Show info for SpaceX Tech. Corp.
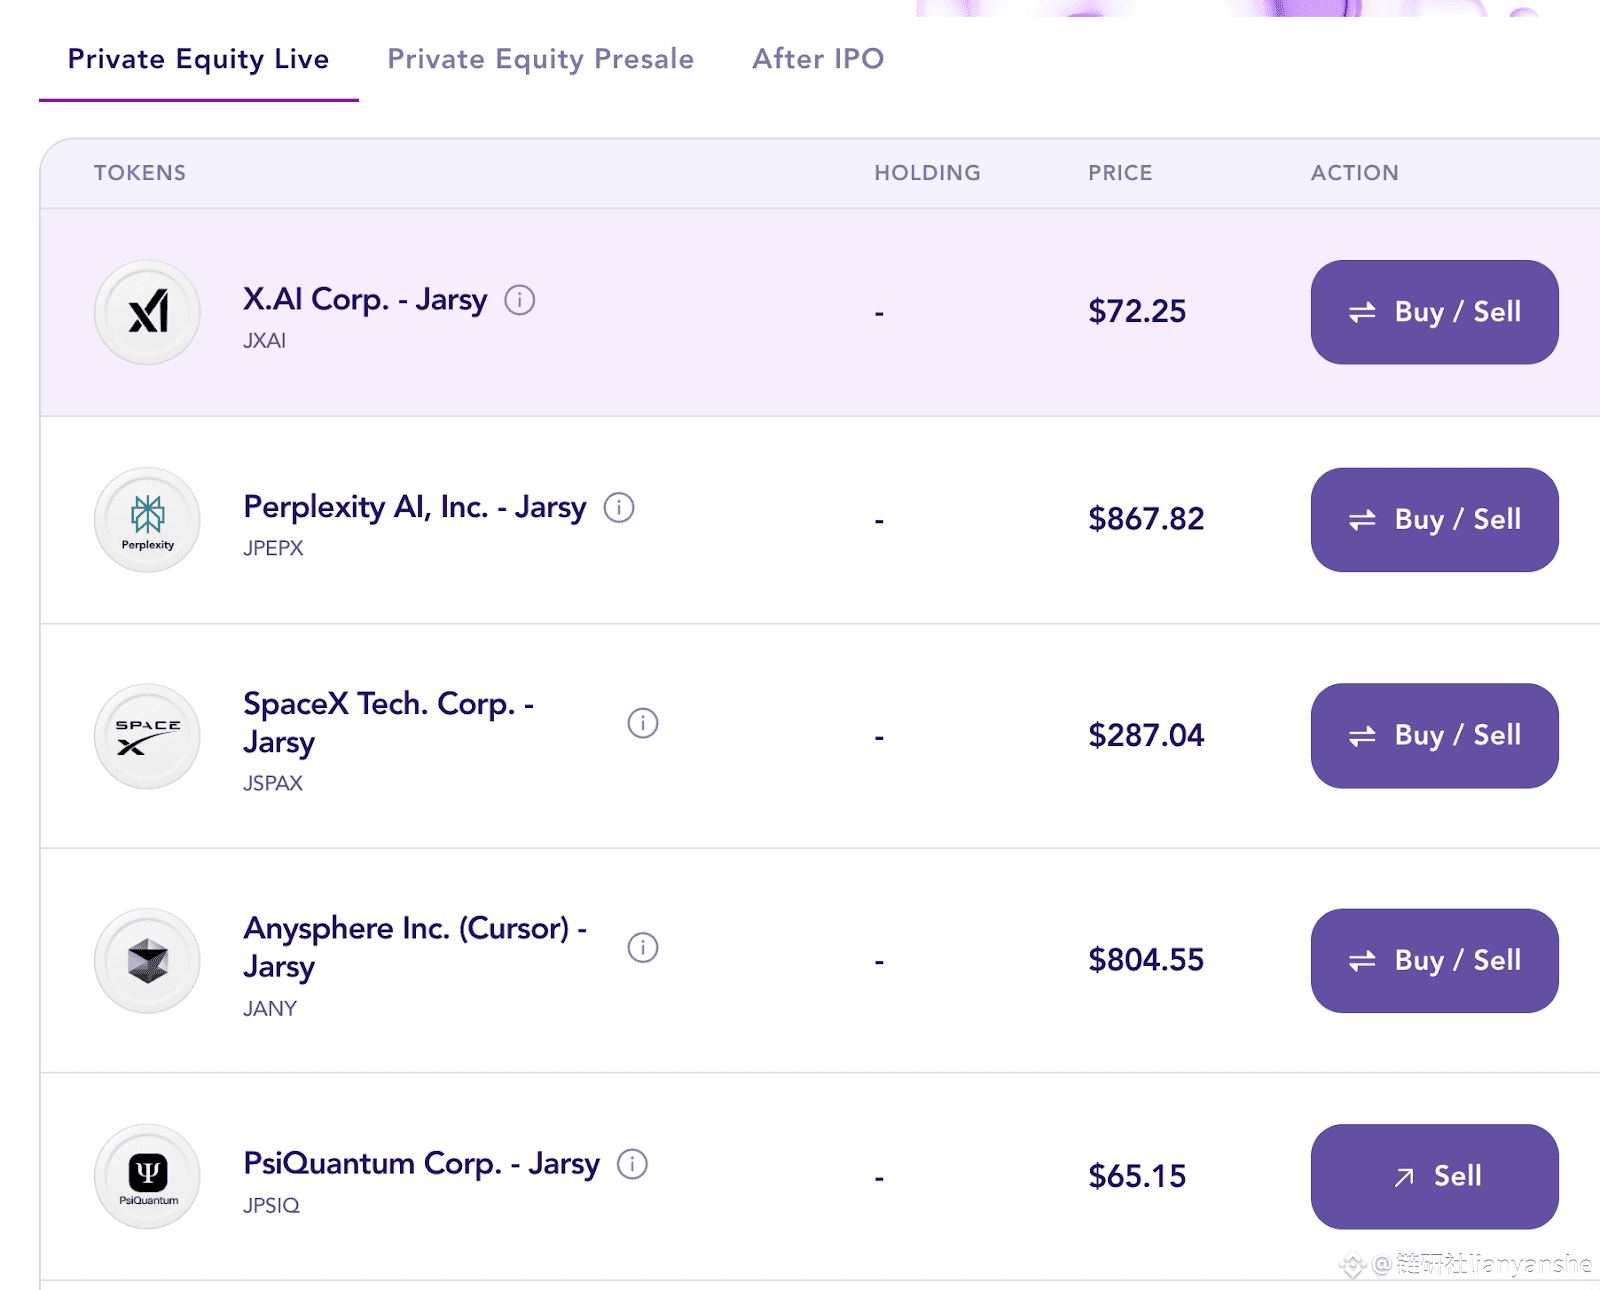The width and height of the screenshot is (1600, 1290). click(x=642, y=723)
